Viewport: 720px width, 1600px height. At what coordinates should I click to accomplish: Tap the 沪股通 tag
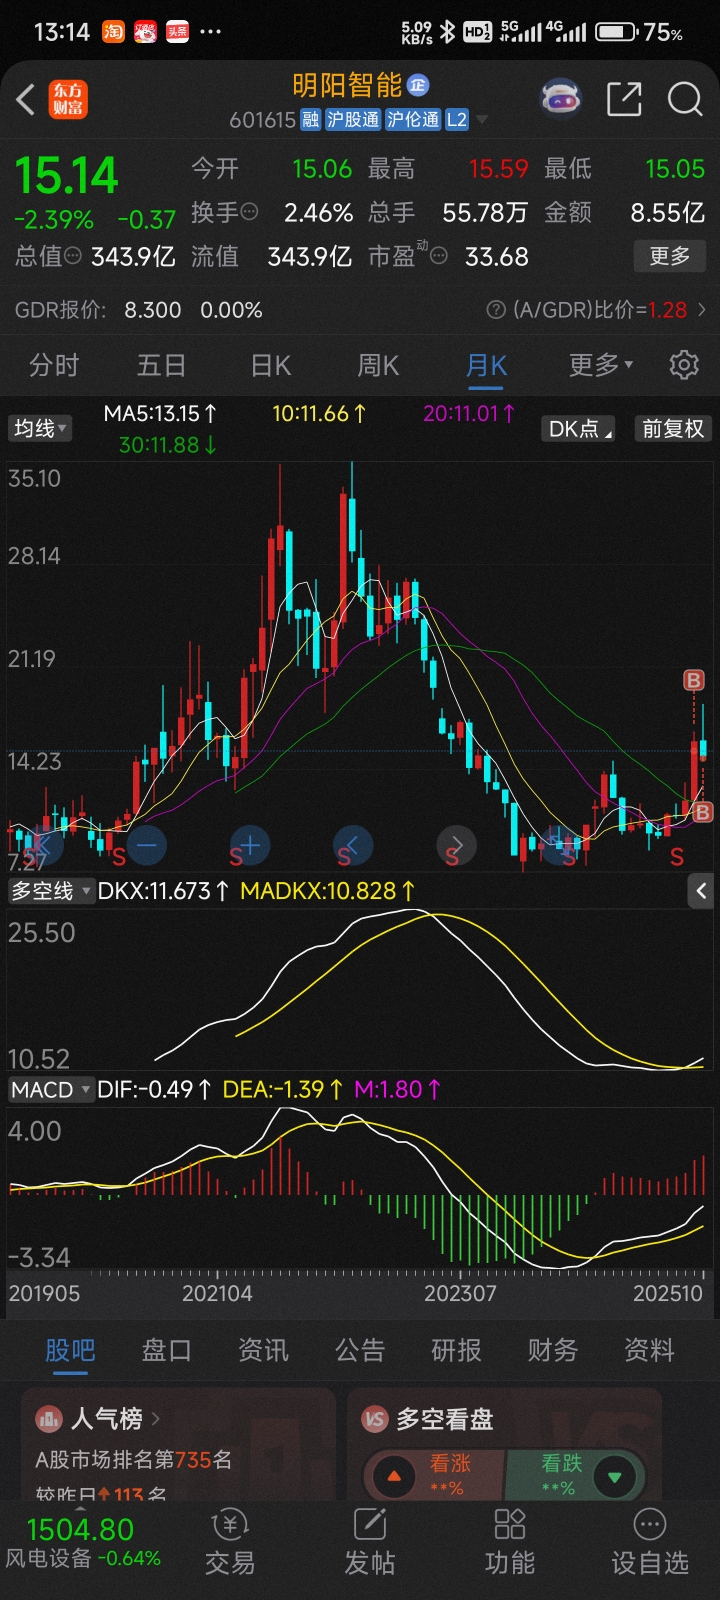click(353, 120)
